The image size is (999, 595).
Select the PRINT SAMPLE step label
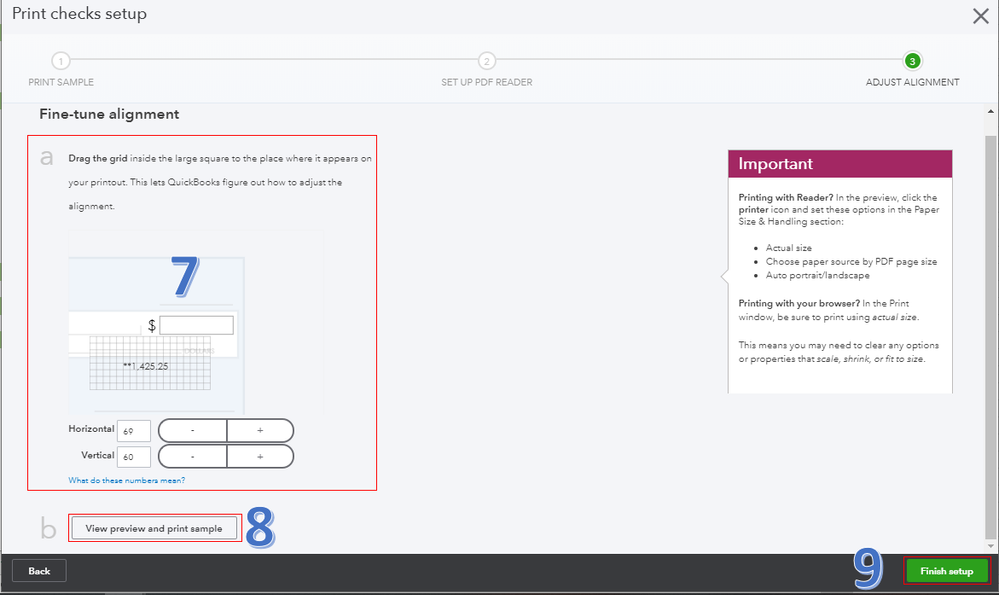pos(61,82)
